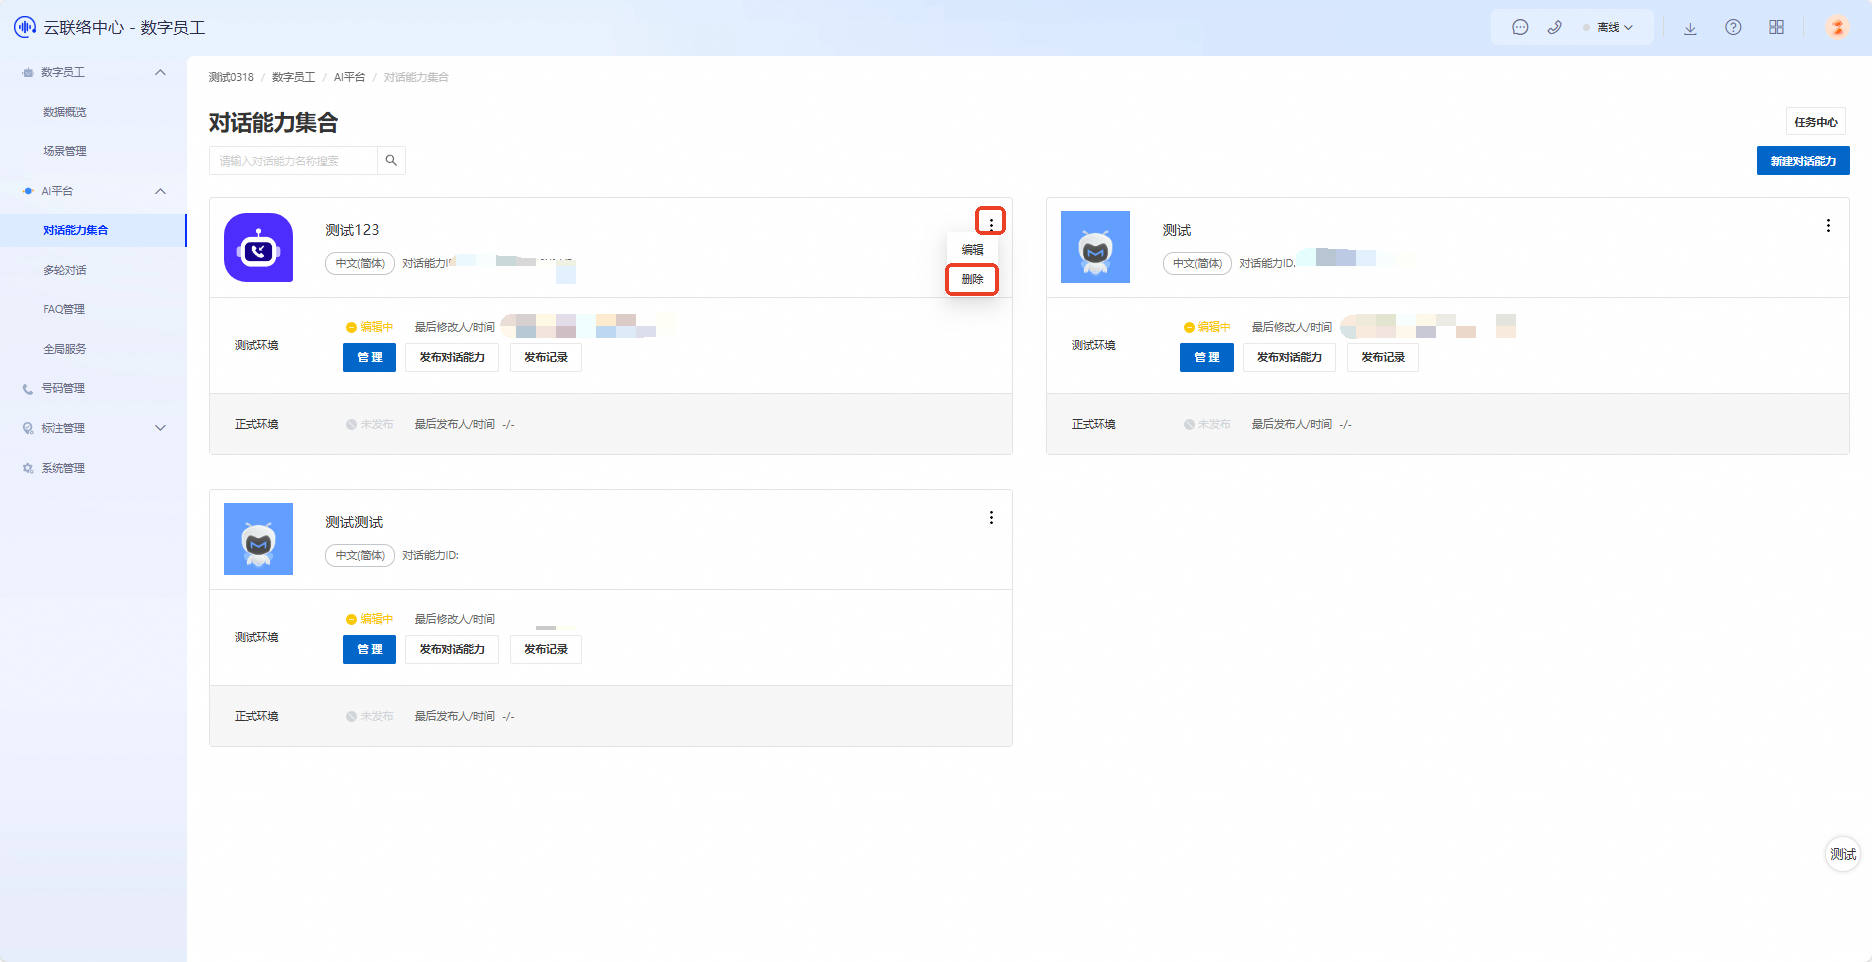
Task: Click the purple robot icon of 测试123
Action: (258, 248)
